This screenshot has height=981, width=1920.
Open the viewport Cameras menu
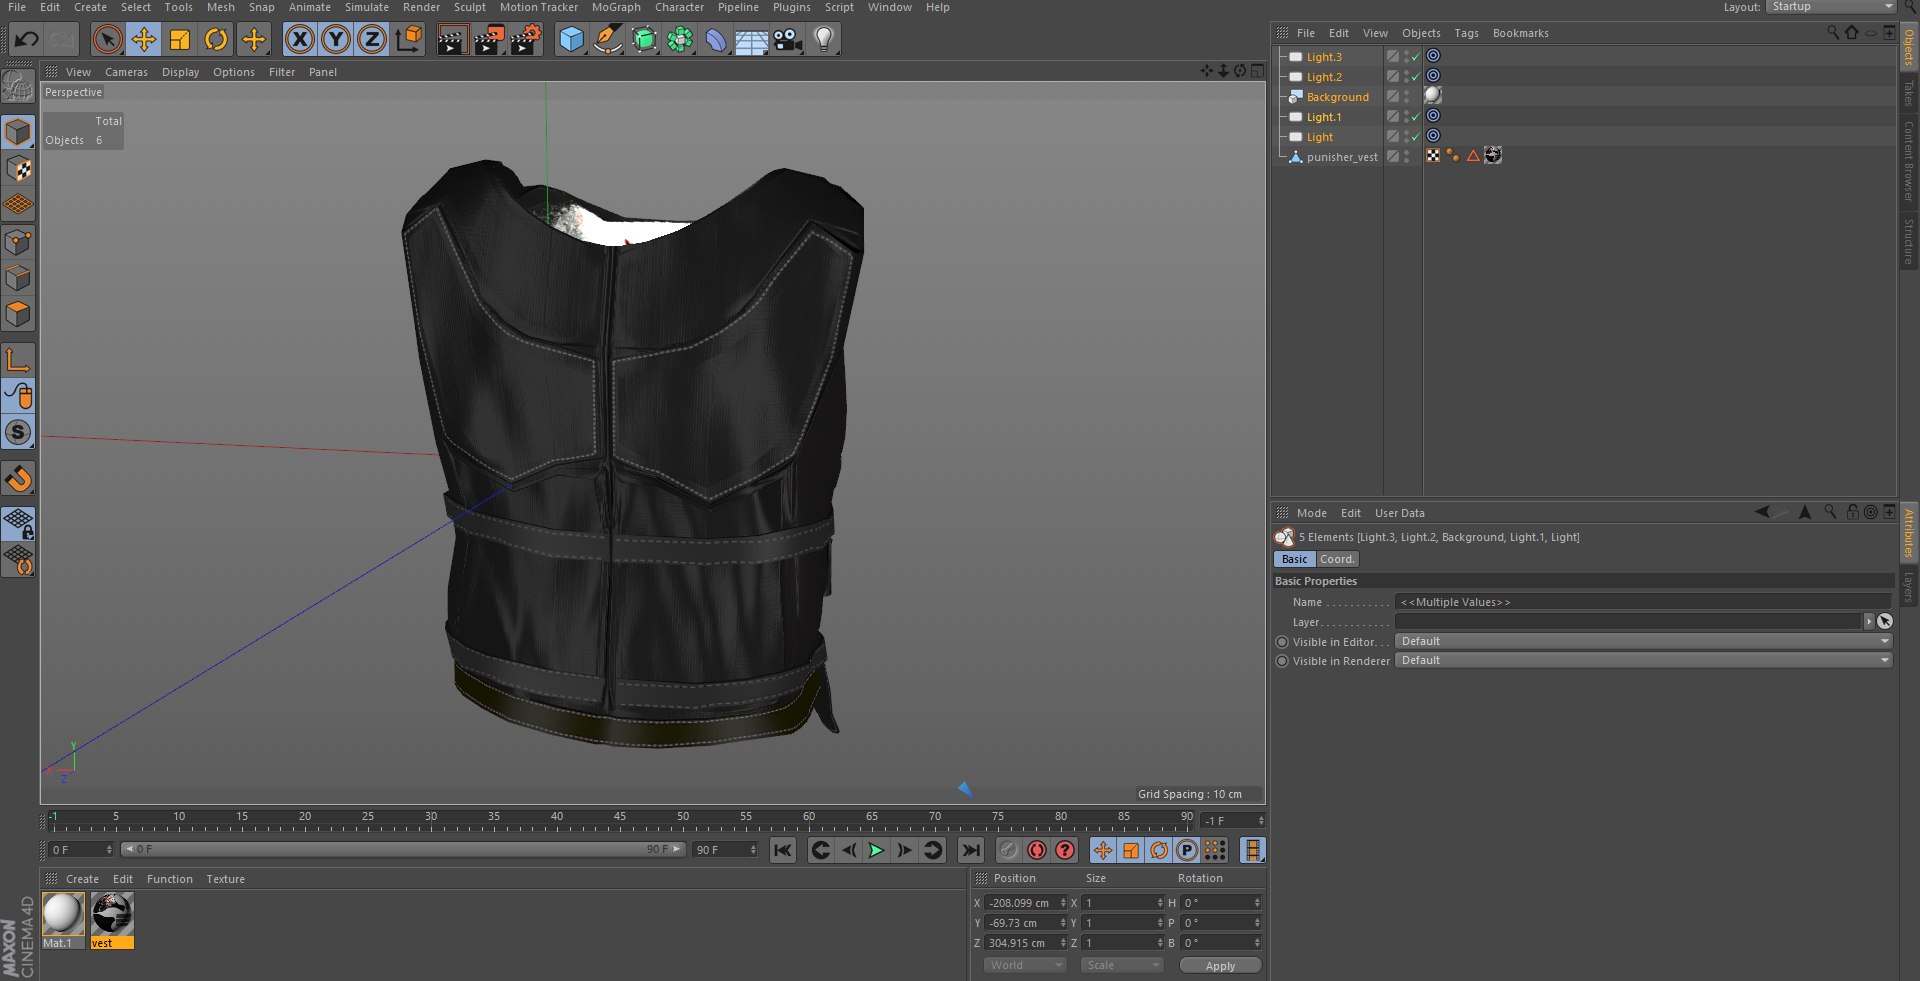click(x=126, y=72)
